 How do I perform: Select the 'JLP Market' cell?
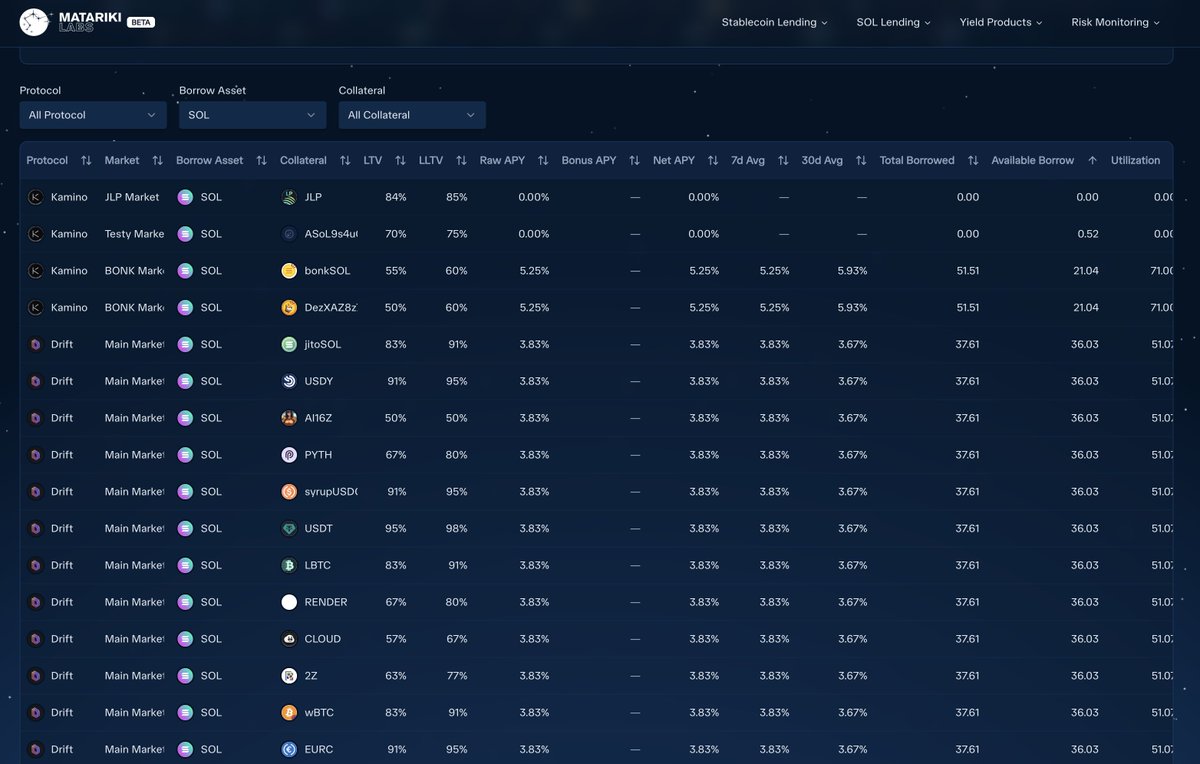click(132, 197)
